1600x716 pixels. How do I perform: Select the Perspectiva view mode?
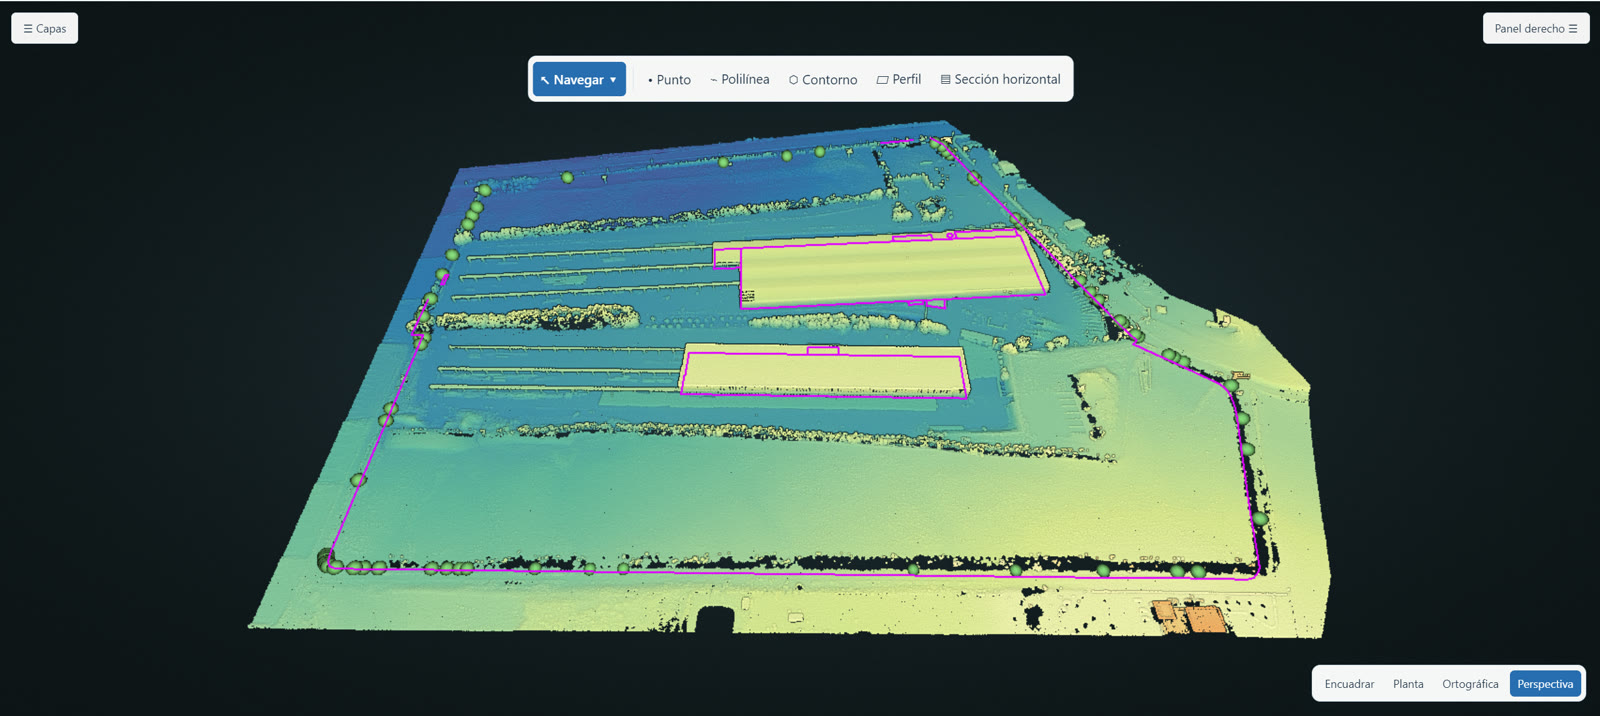click(x=1545, y=684)
